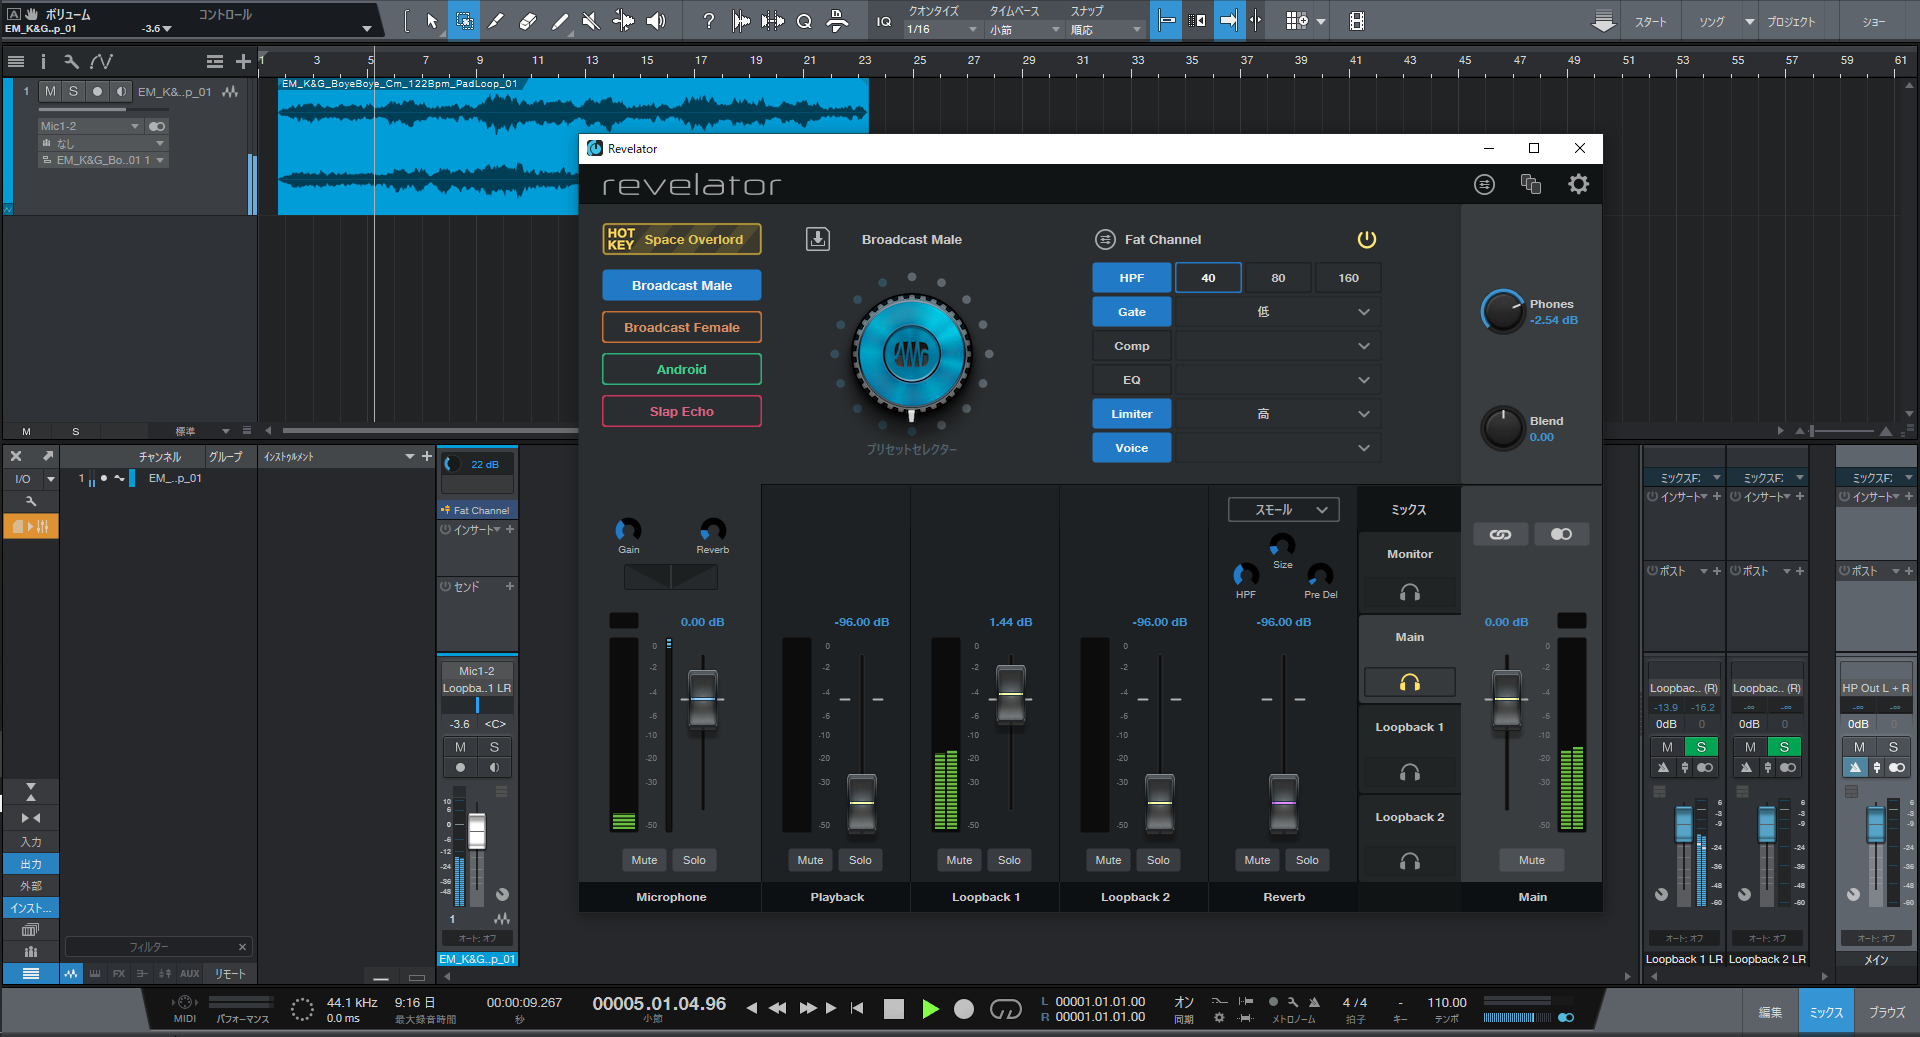Click the Blend knob
The image size is (1920, 1037).
1502,428
